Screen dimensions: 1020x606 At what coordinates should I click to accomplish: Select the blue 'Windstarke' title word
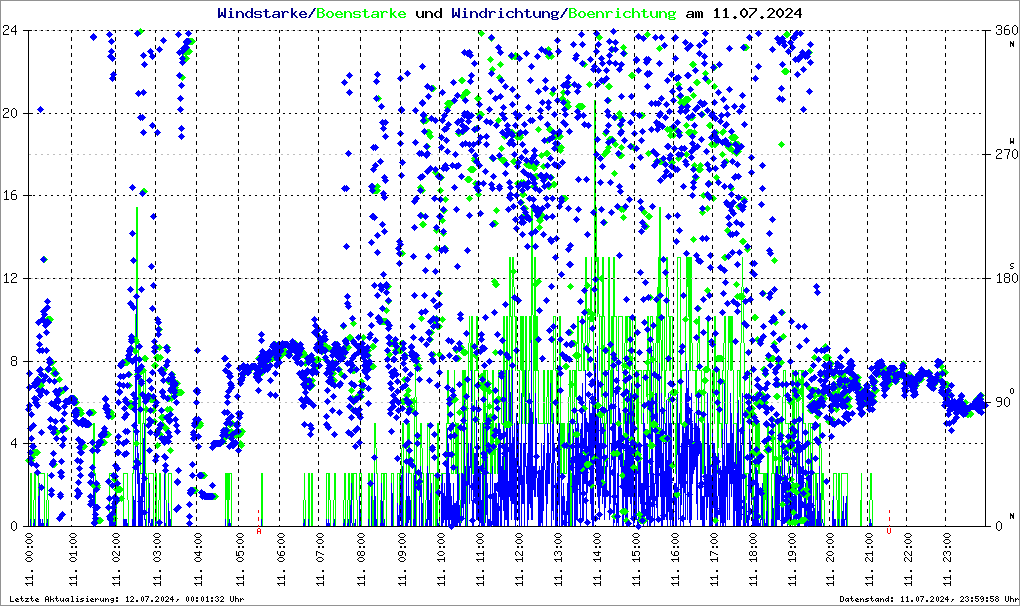click(x=262, y=13)
